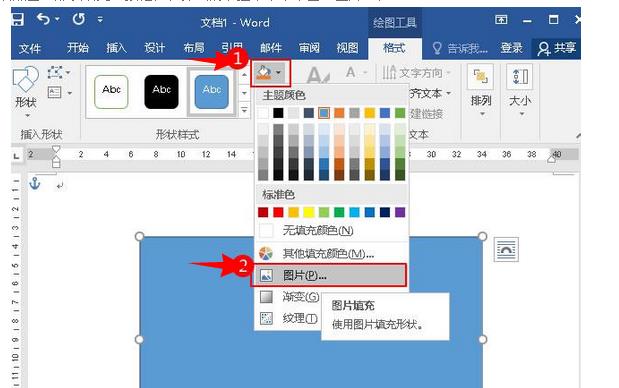This screenshot has width=619, height=388.
Task: Open the 渐变(G) gradient submenu
Action: pos(289,297)
